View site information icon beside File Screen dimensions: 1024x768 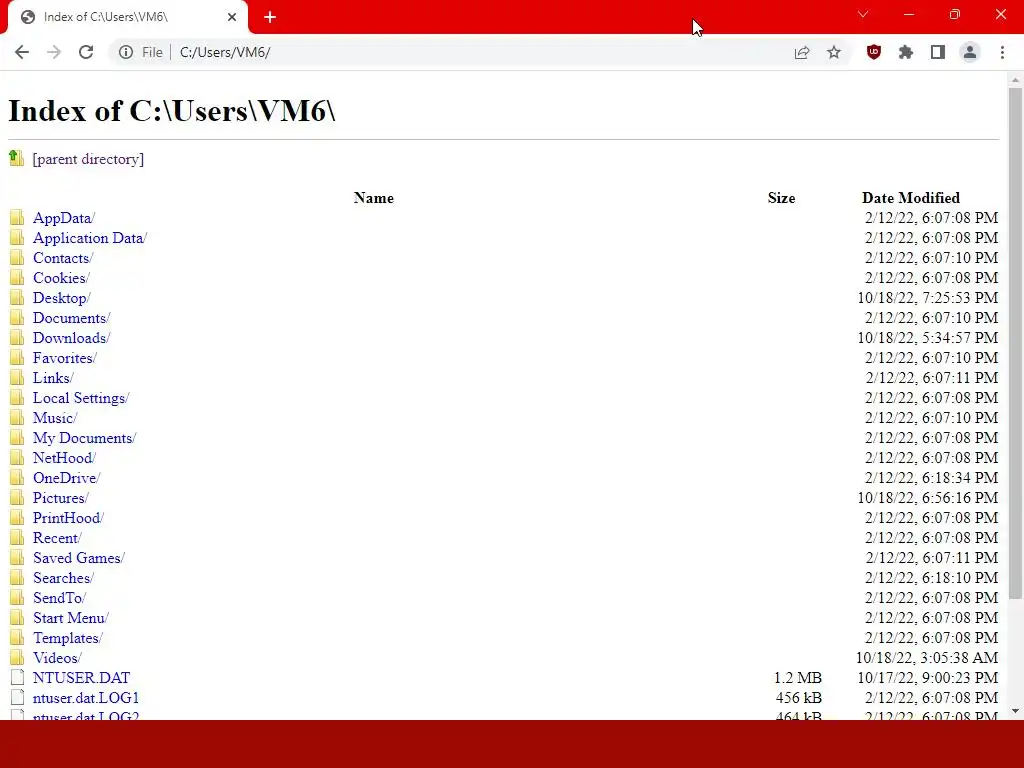click(125, 52)
